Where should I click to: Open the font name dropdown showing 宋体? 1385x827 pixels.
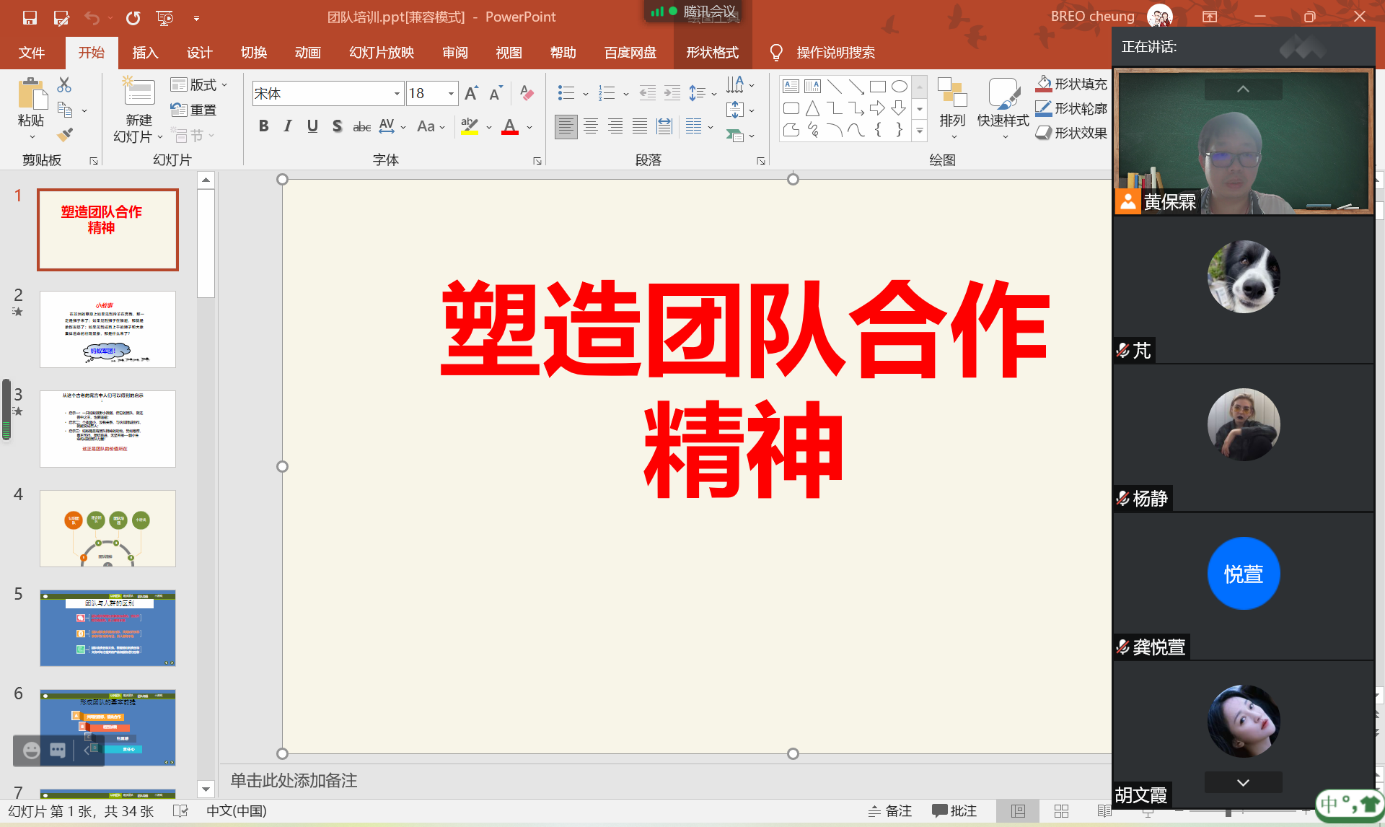click(397, 94)
